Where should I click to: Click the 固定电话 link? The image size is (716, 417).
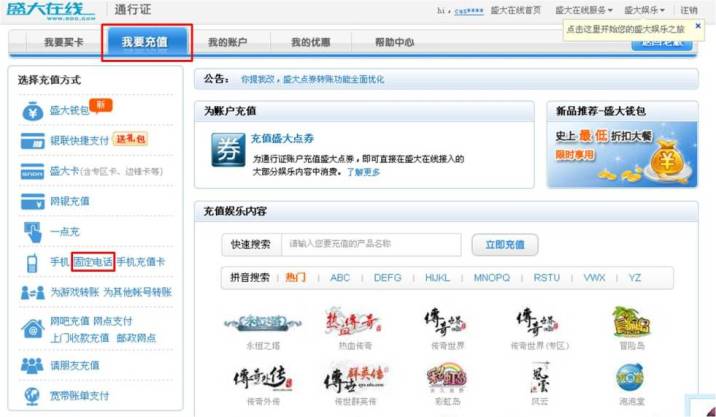tap(93, 262)
